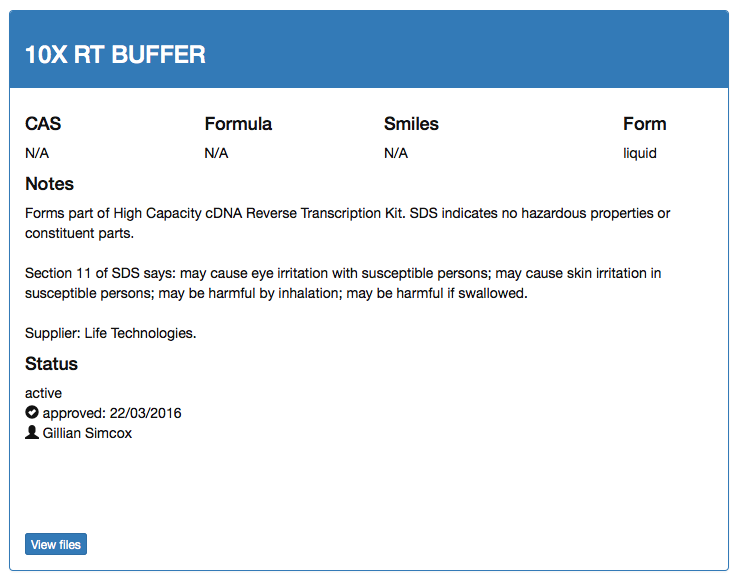Image resolution: width=739 pixels, height=581 pixels.
Task: Click the name Gillian Simcox
Action: (x=87, y=433)
